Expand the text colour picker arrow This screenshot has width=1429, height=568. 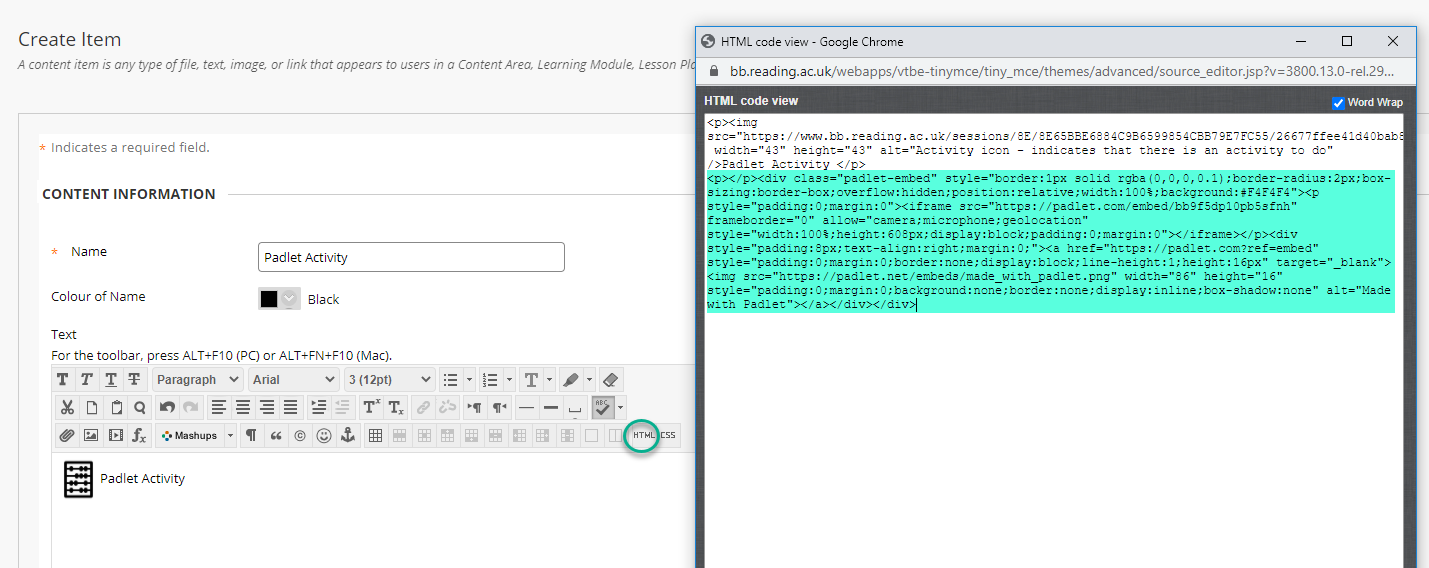coord(549,380)
